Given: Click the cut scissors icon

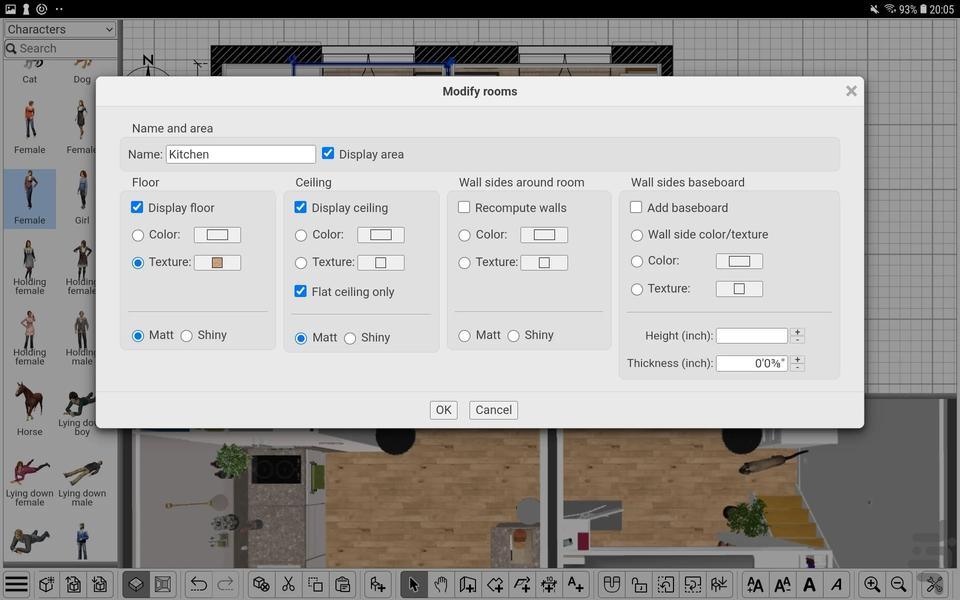Looking at the screenshot, I should tap(288, 584).
